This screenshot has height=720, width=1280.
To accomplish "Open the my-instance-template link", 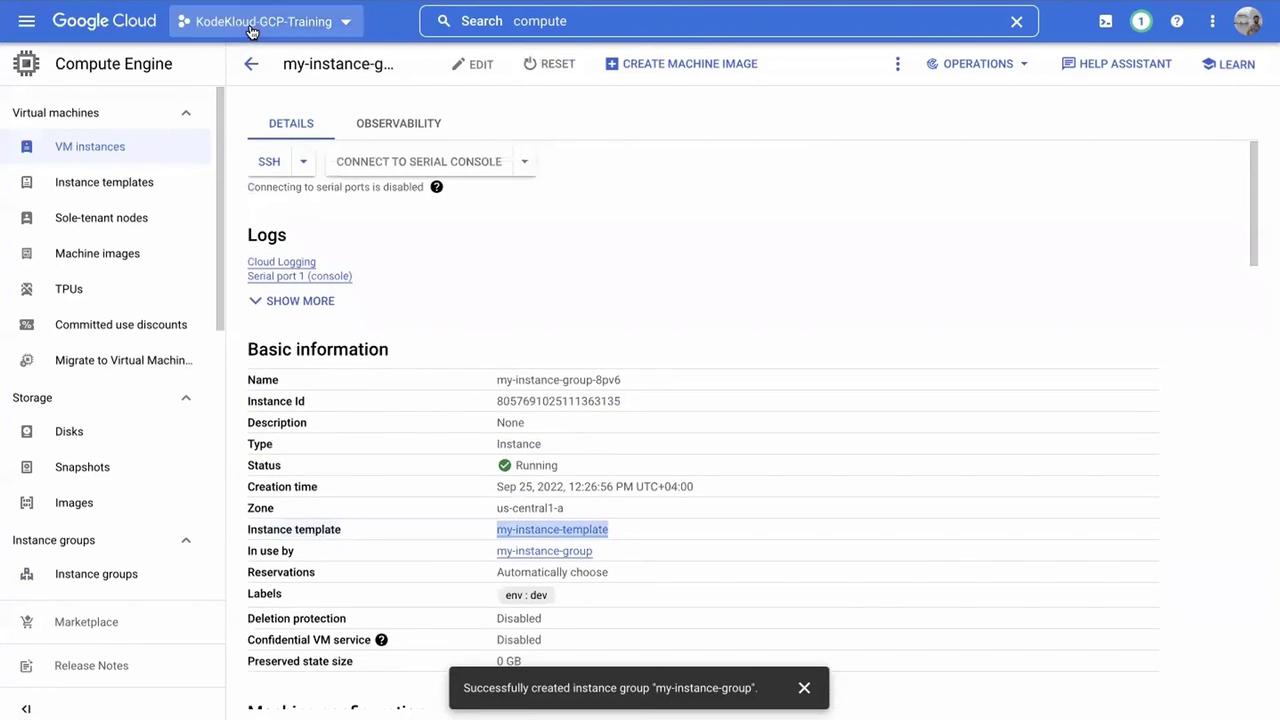I will [x=552, y=530].
